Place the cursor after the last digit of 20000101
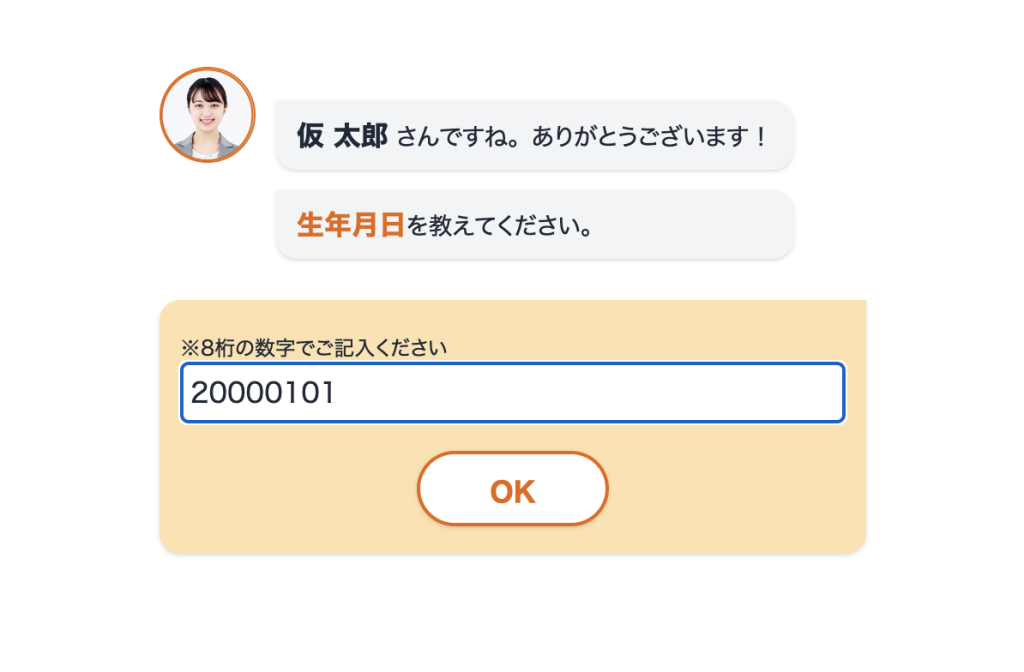This screenshot has height=672, width=1024. 335,393
